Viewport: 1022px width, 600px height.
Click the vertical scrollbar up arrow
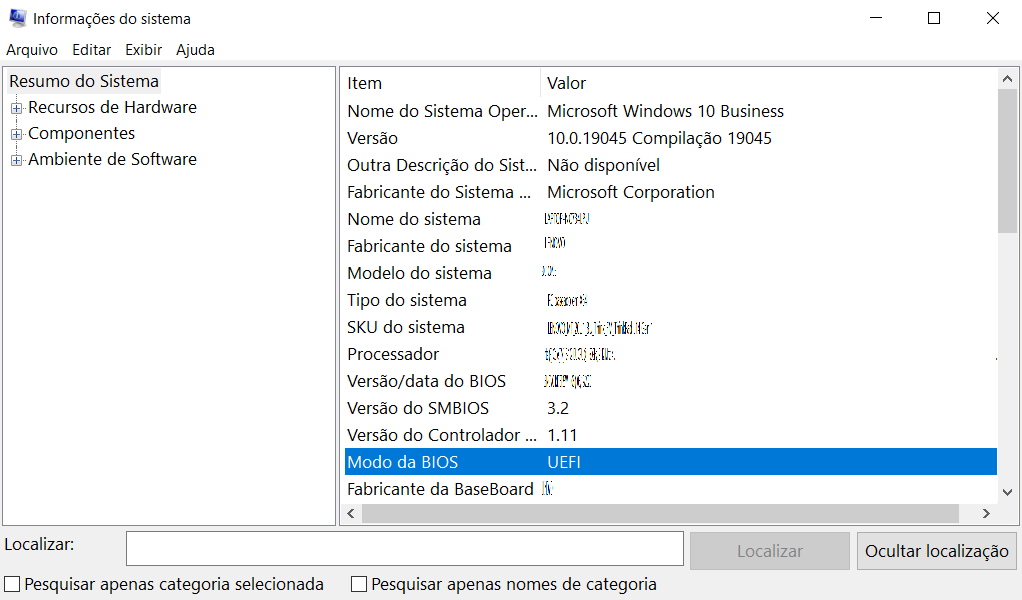click(x=1007, y=79)
